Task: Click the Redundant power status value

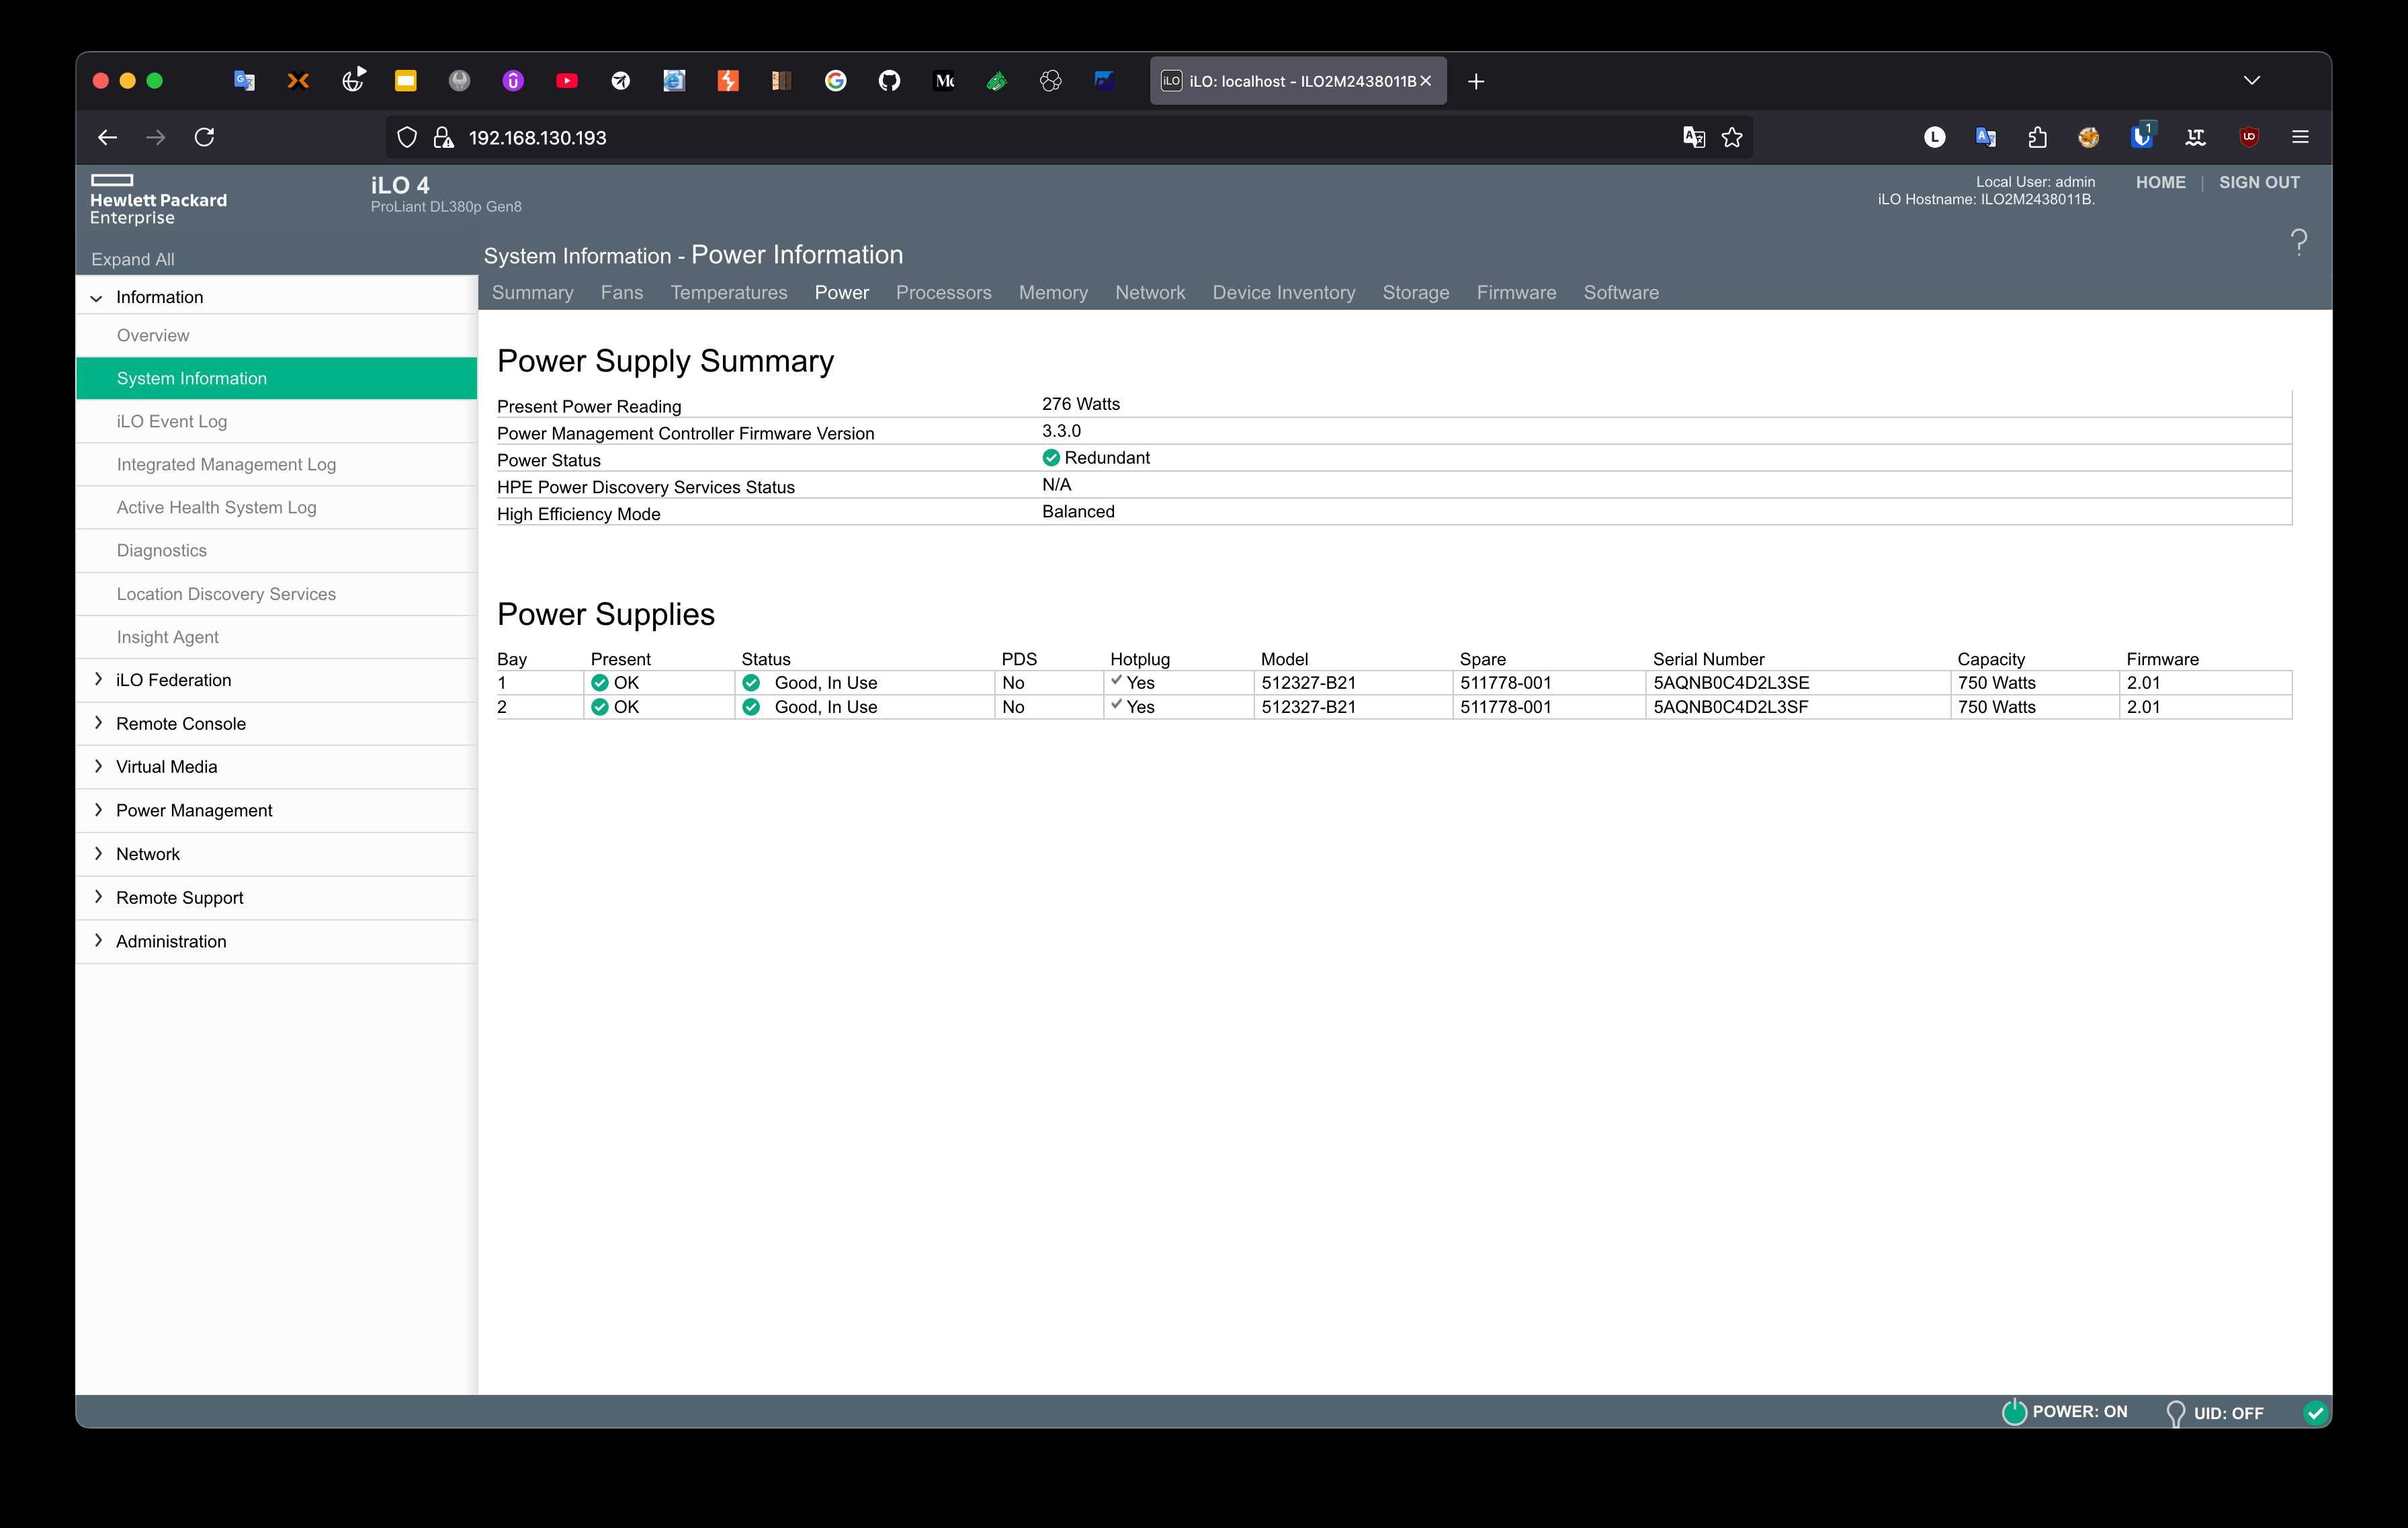Action: click(1106, 457)
